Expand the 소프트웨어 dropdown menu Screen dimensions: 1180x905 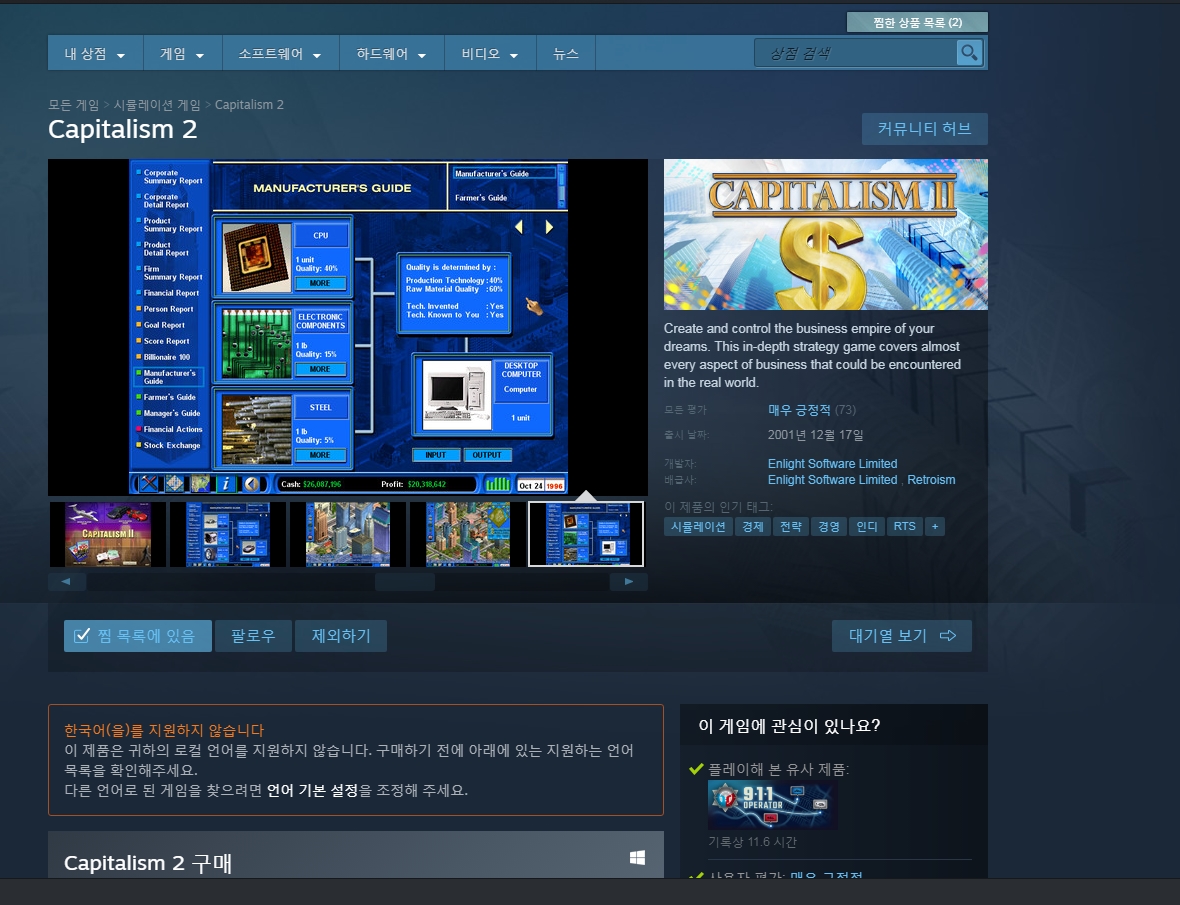point(280,53)
